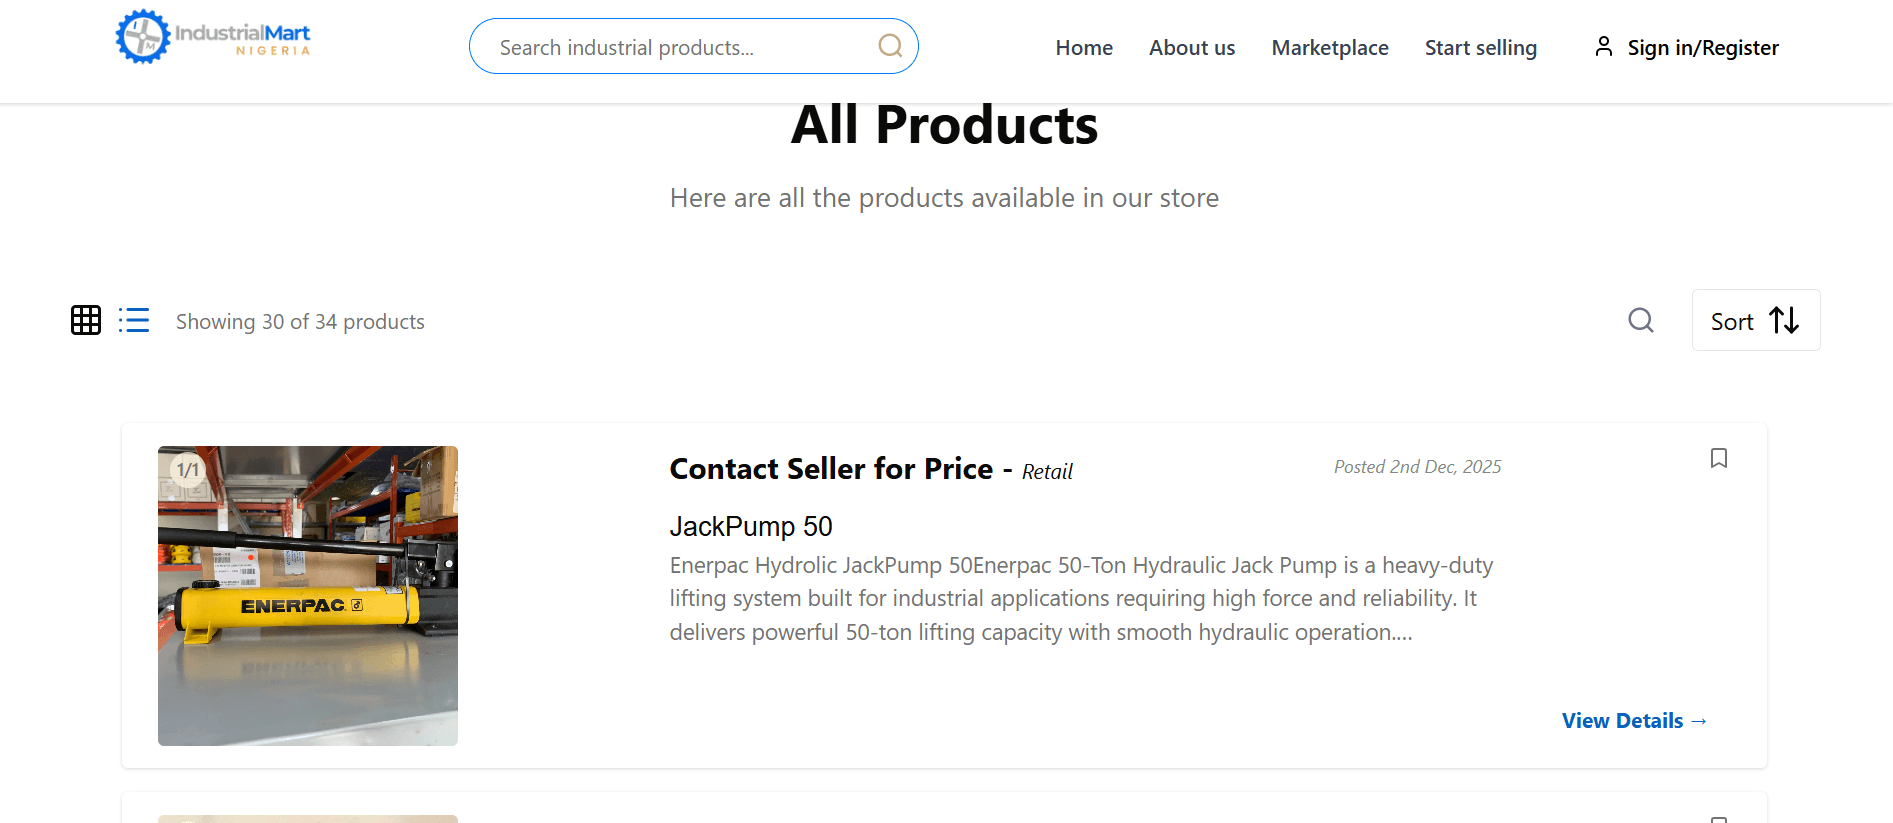Click Sign in/Register
This screenshot has width=1893, height=823.
1703,48
